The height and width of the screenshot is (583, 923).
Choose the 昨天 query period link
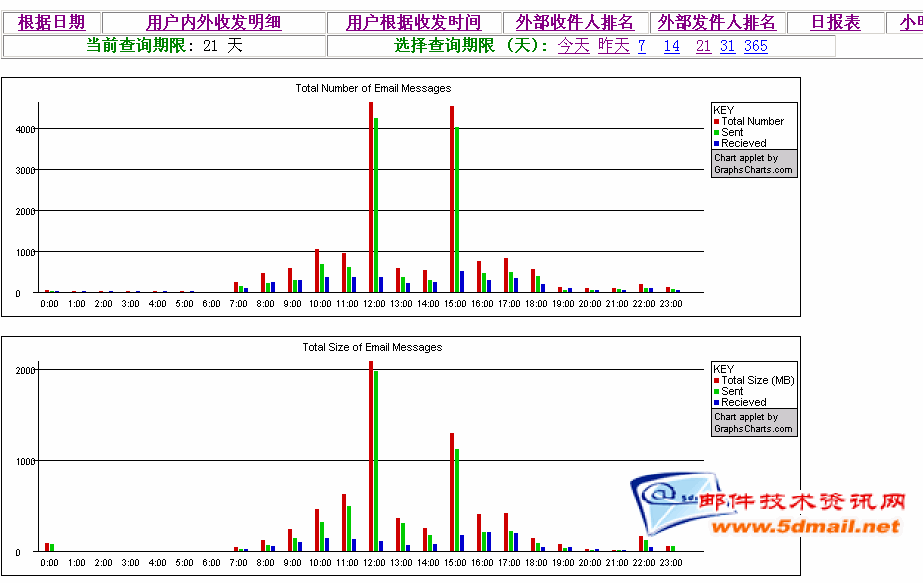(614, 46)
